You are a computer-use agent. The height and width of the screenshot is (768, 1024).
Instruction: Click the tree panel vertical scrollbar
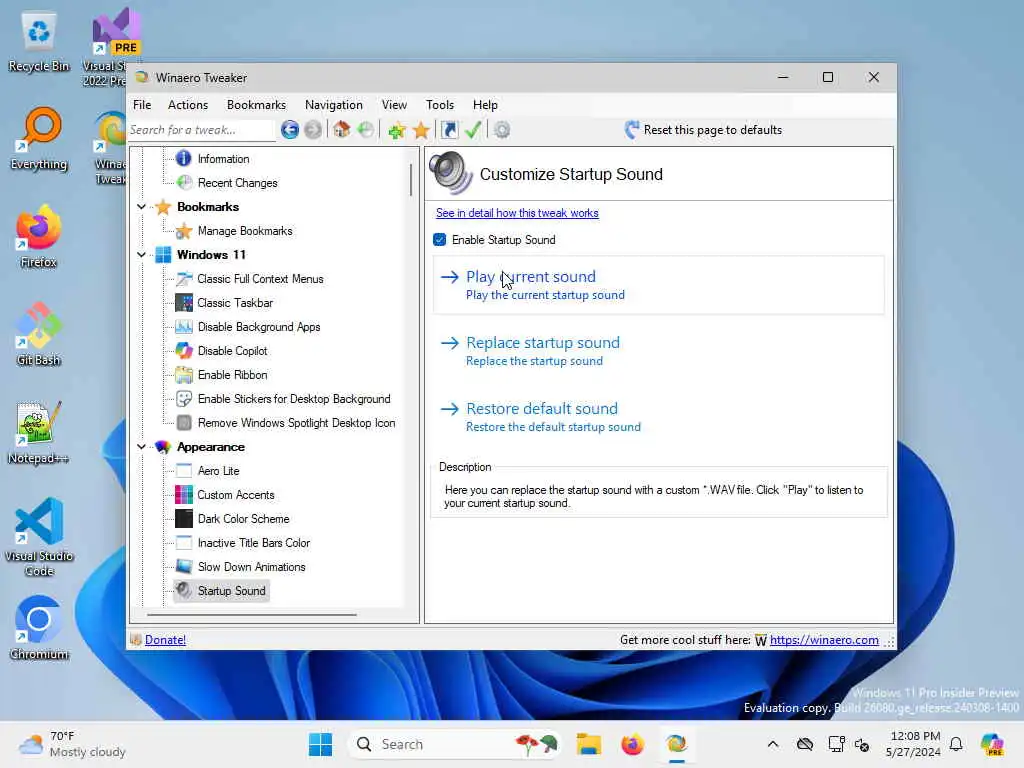pos(410,180)
